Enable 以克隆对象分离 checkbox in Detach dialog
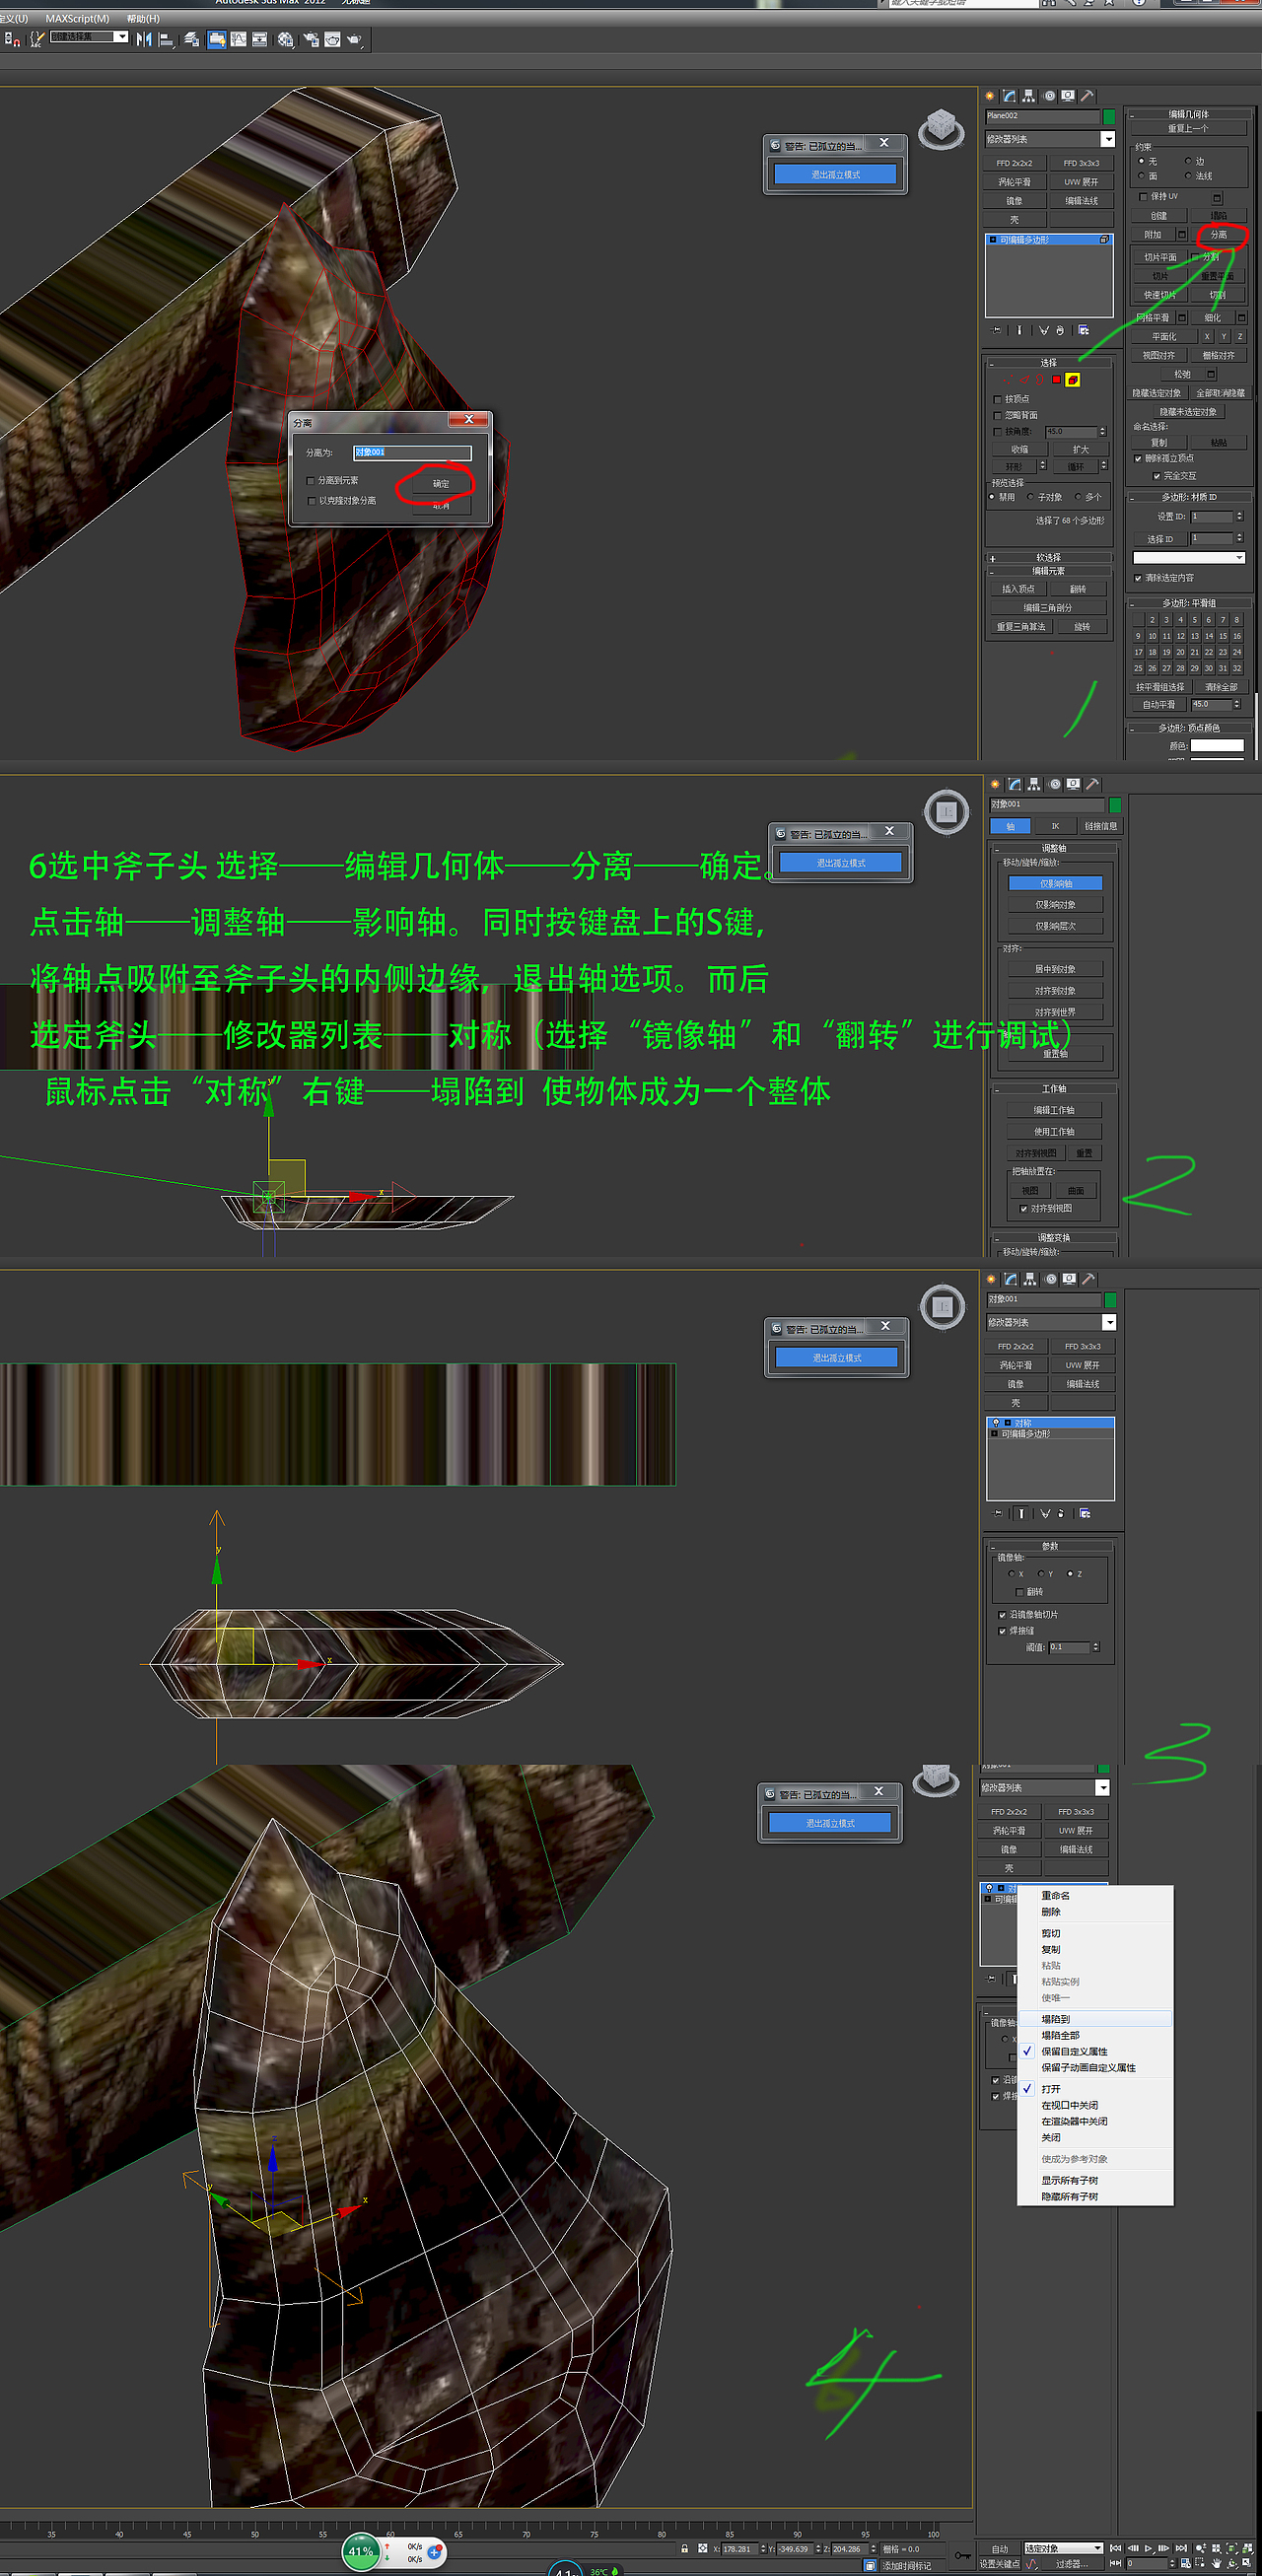 pyautogui.click(x=311, y=501)
